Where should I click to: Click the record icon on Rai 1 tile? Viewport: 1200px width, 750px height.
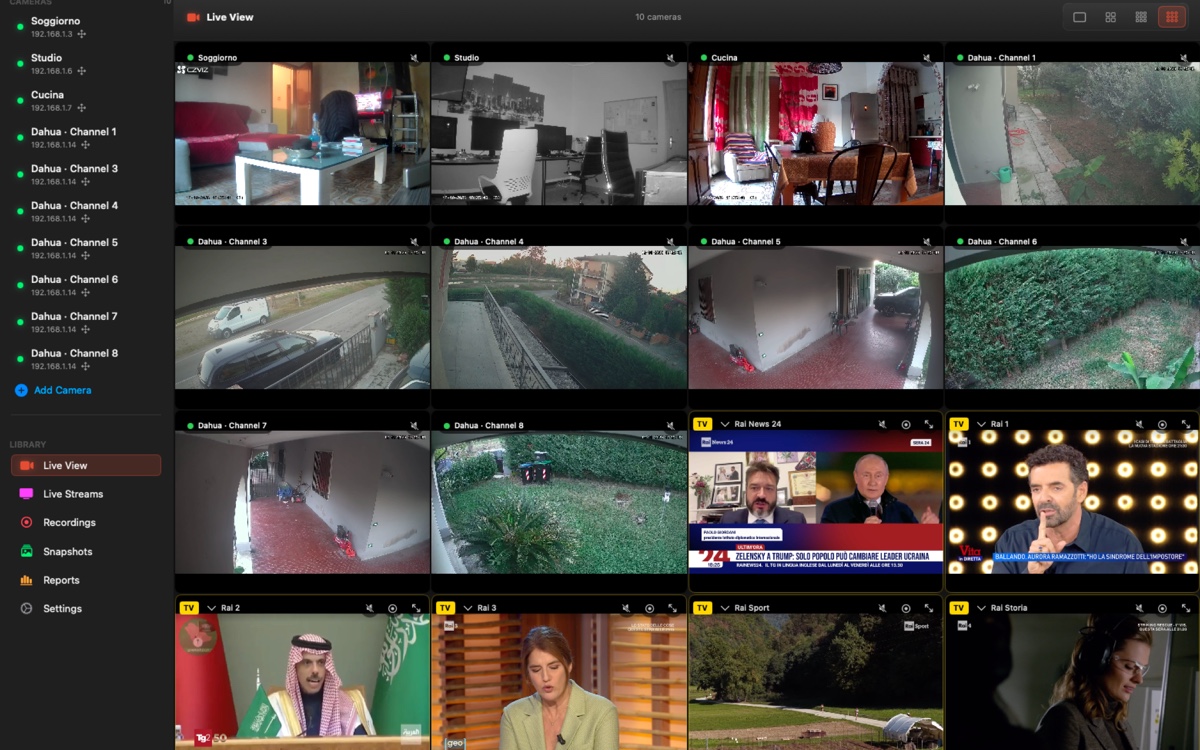[1162, 424]
